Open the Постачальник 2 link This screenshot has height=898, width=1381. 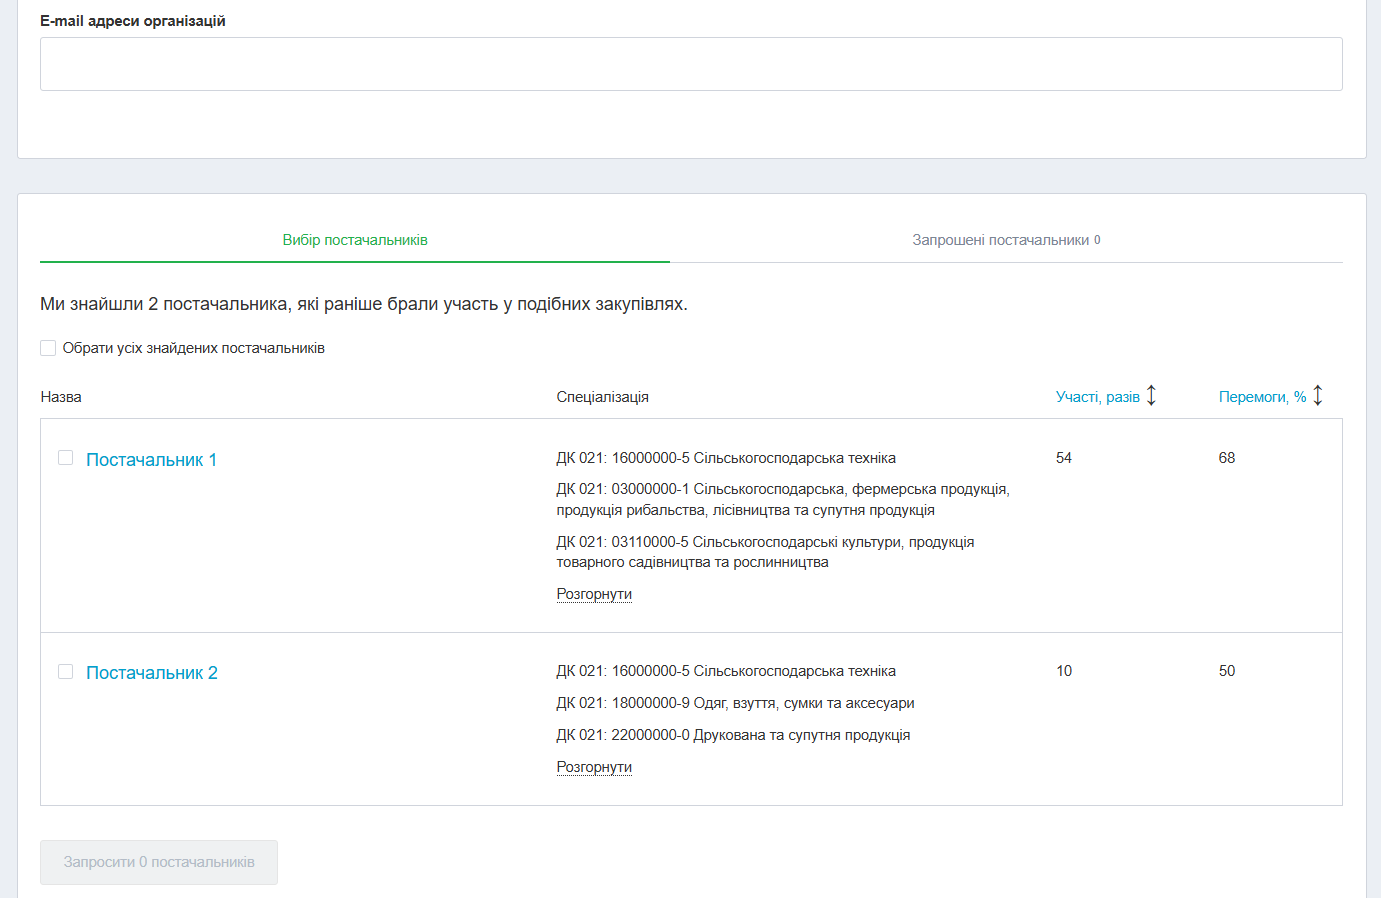152,673
